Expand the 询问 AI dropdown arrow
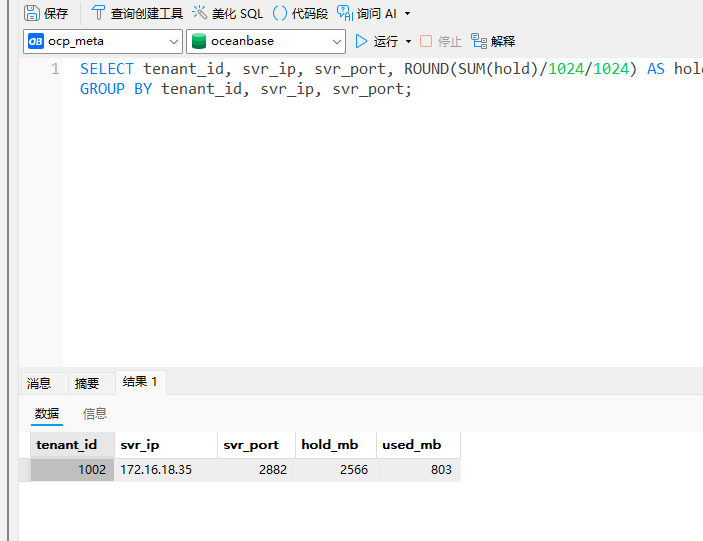 click(407, 14)
